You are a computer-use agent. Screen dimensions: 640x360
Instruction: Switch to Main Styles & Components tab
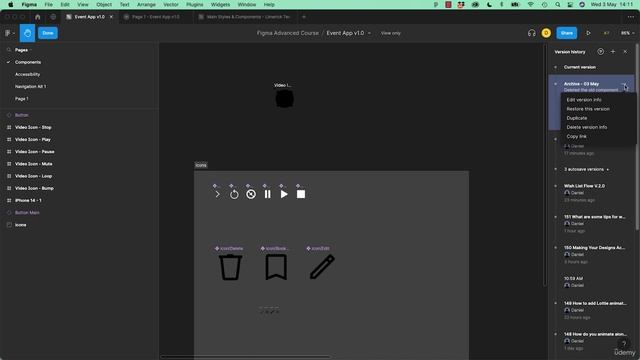click(x=248, y=17)
